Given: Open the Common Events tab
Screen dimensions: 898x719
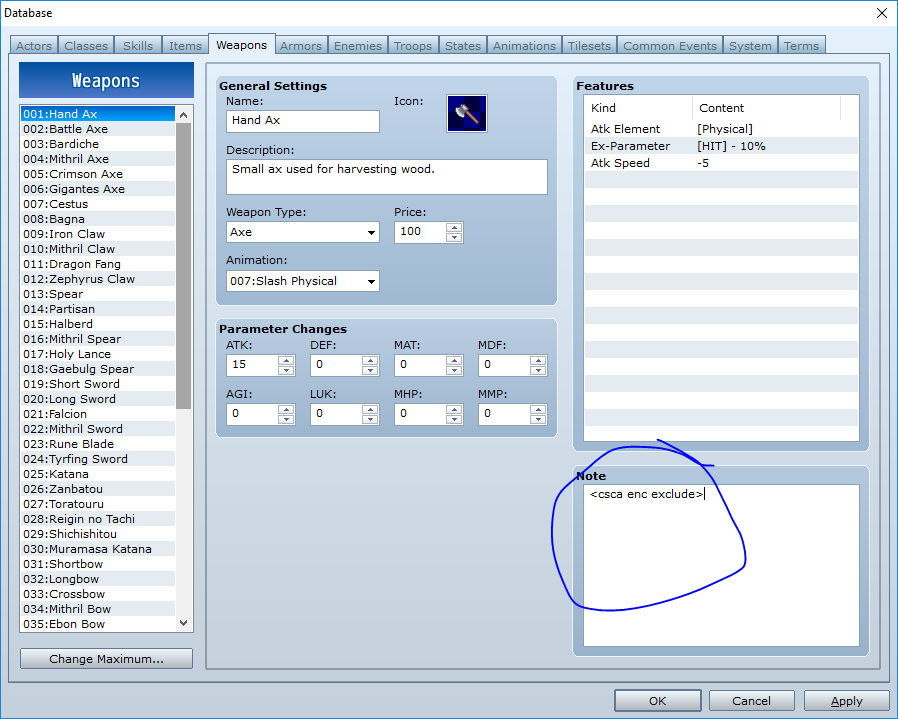Looking at the screenshot, I should [x=669, y=45].
